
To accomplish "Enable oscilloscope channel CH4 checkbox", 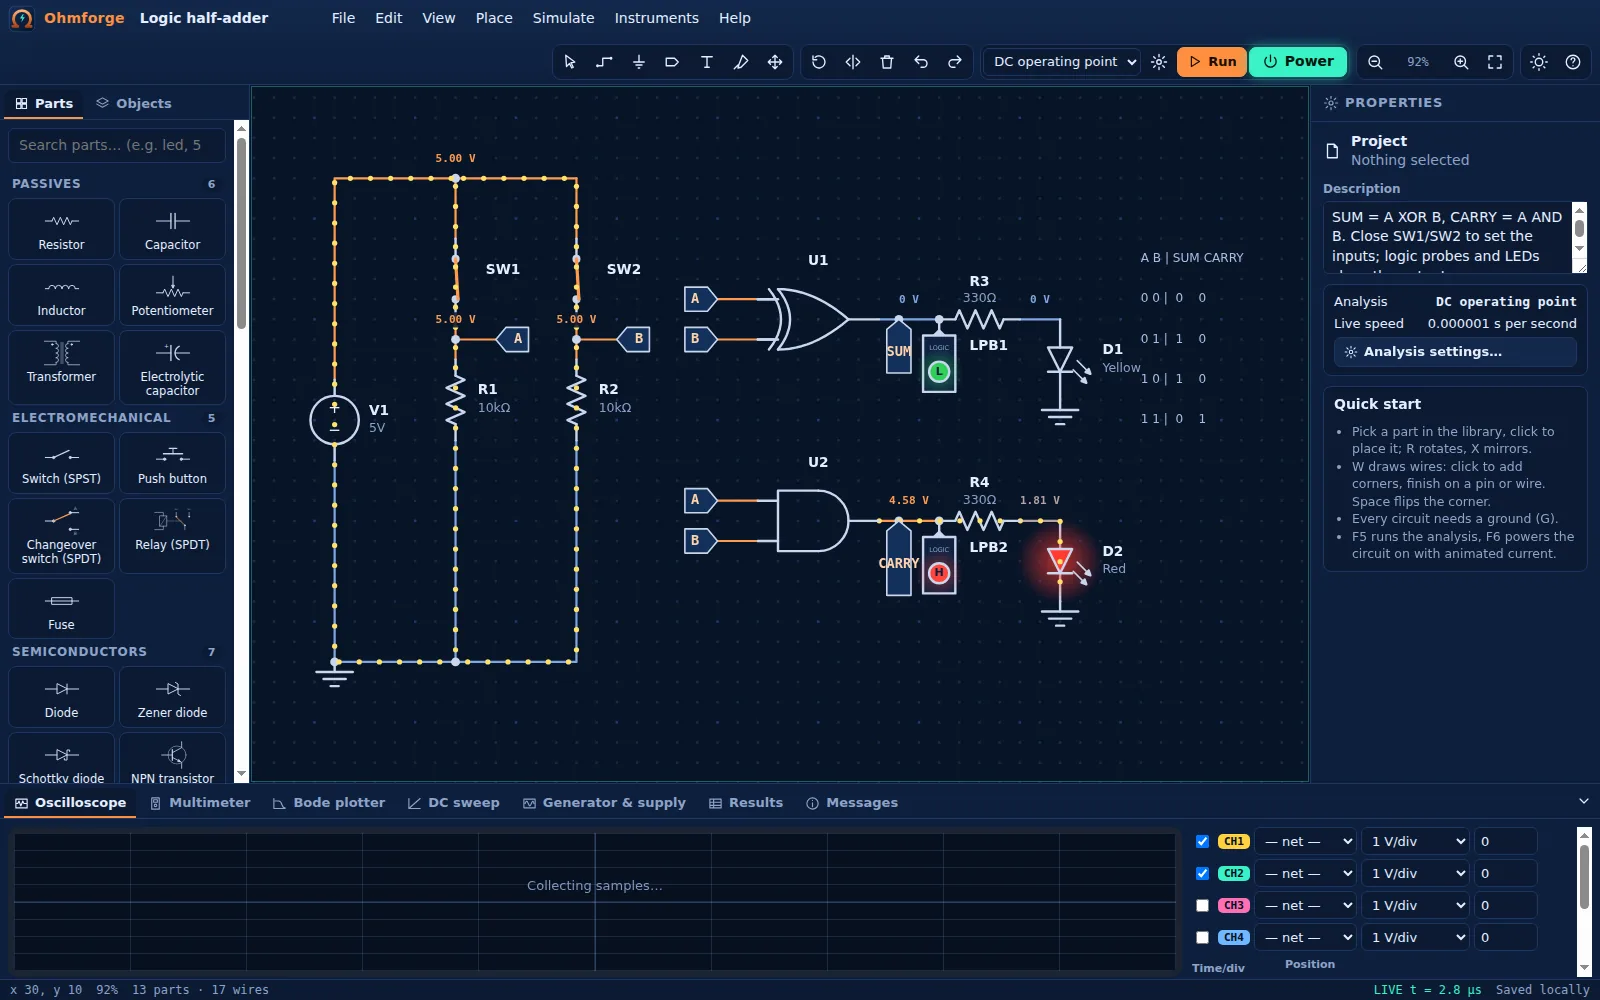I will pos(1202,937).
